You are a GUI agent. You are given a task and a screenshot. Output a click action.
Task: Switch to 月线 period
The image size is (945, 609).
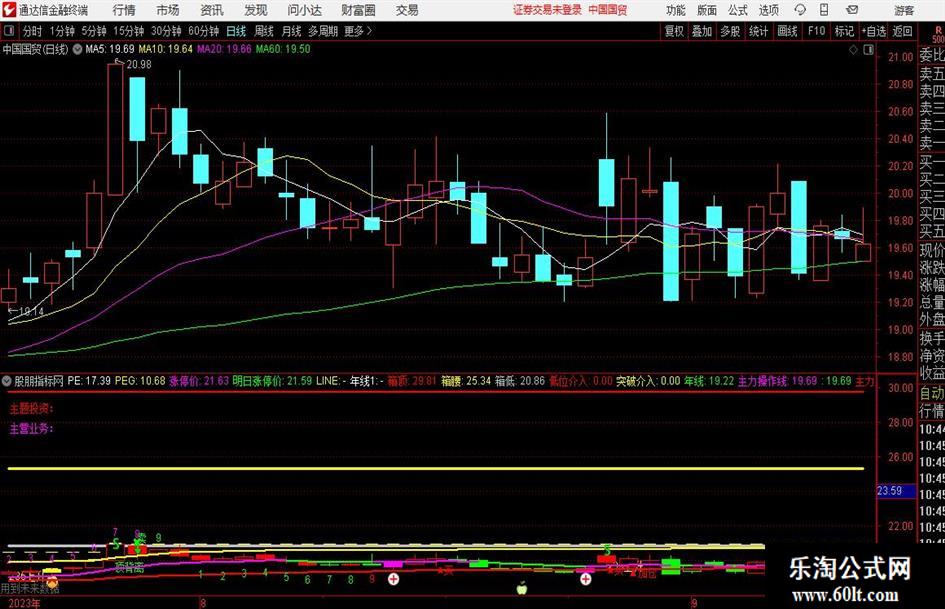(x=292, y=31)
